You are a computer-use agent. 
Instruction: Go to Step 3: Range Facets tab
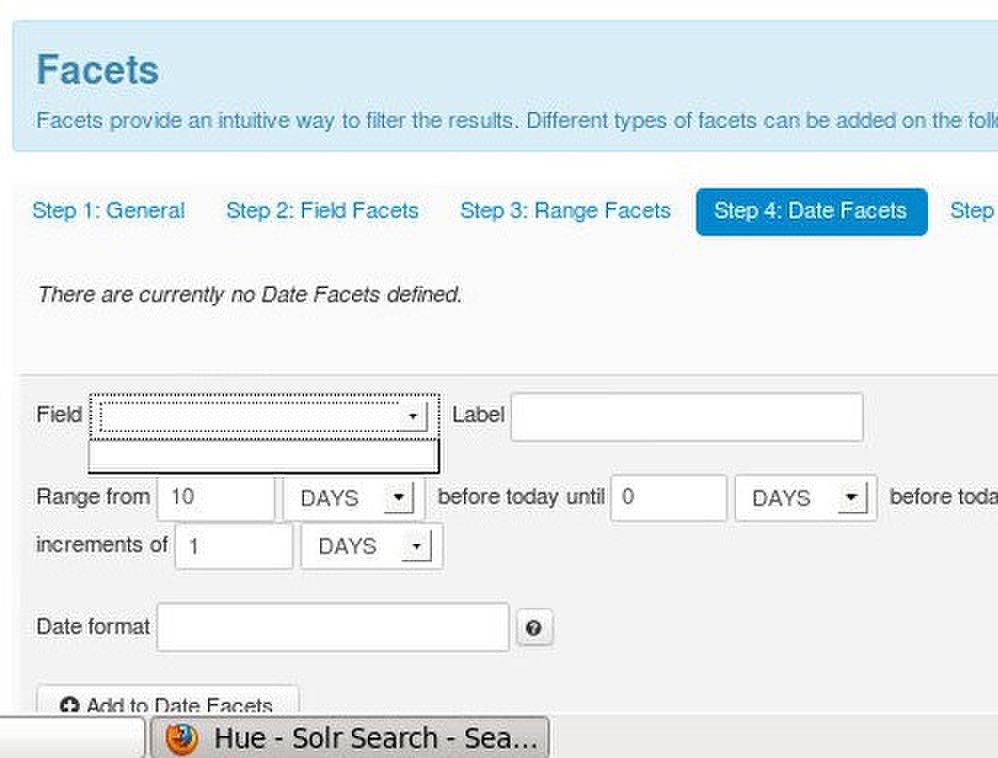click(565, 211)
